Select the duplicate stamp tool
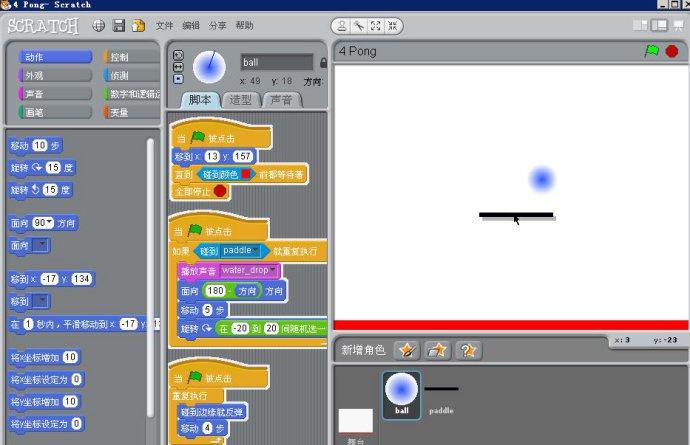The width and height of the screenshot is (690, 445). pyautogui.click(x=341, y=26)
